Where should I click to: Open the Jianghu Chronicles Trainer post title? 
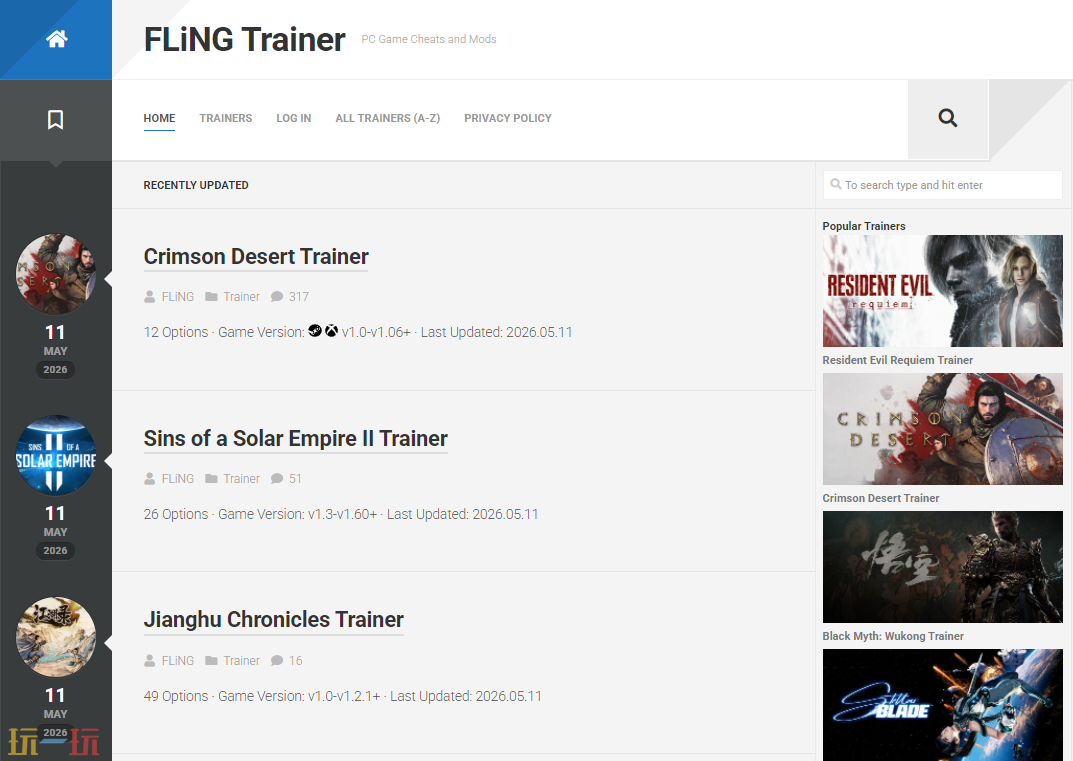coord(274,620)
